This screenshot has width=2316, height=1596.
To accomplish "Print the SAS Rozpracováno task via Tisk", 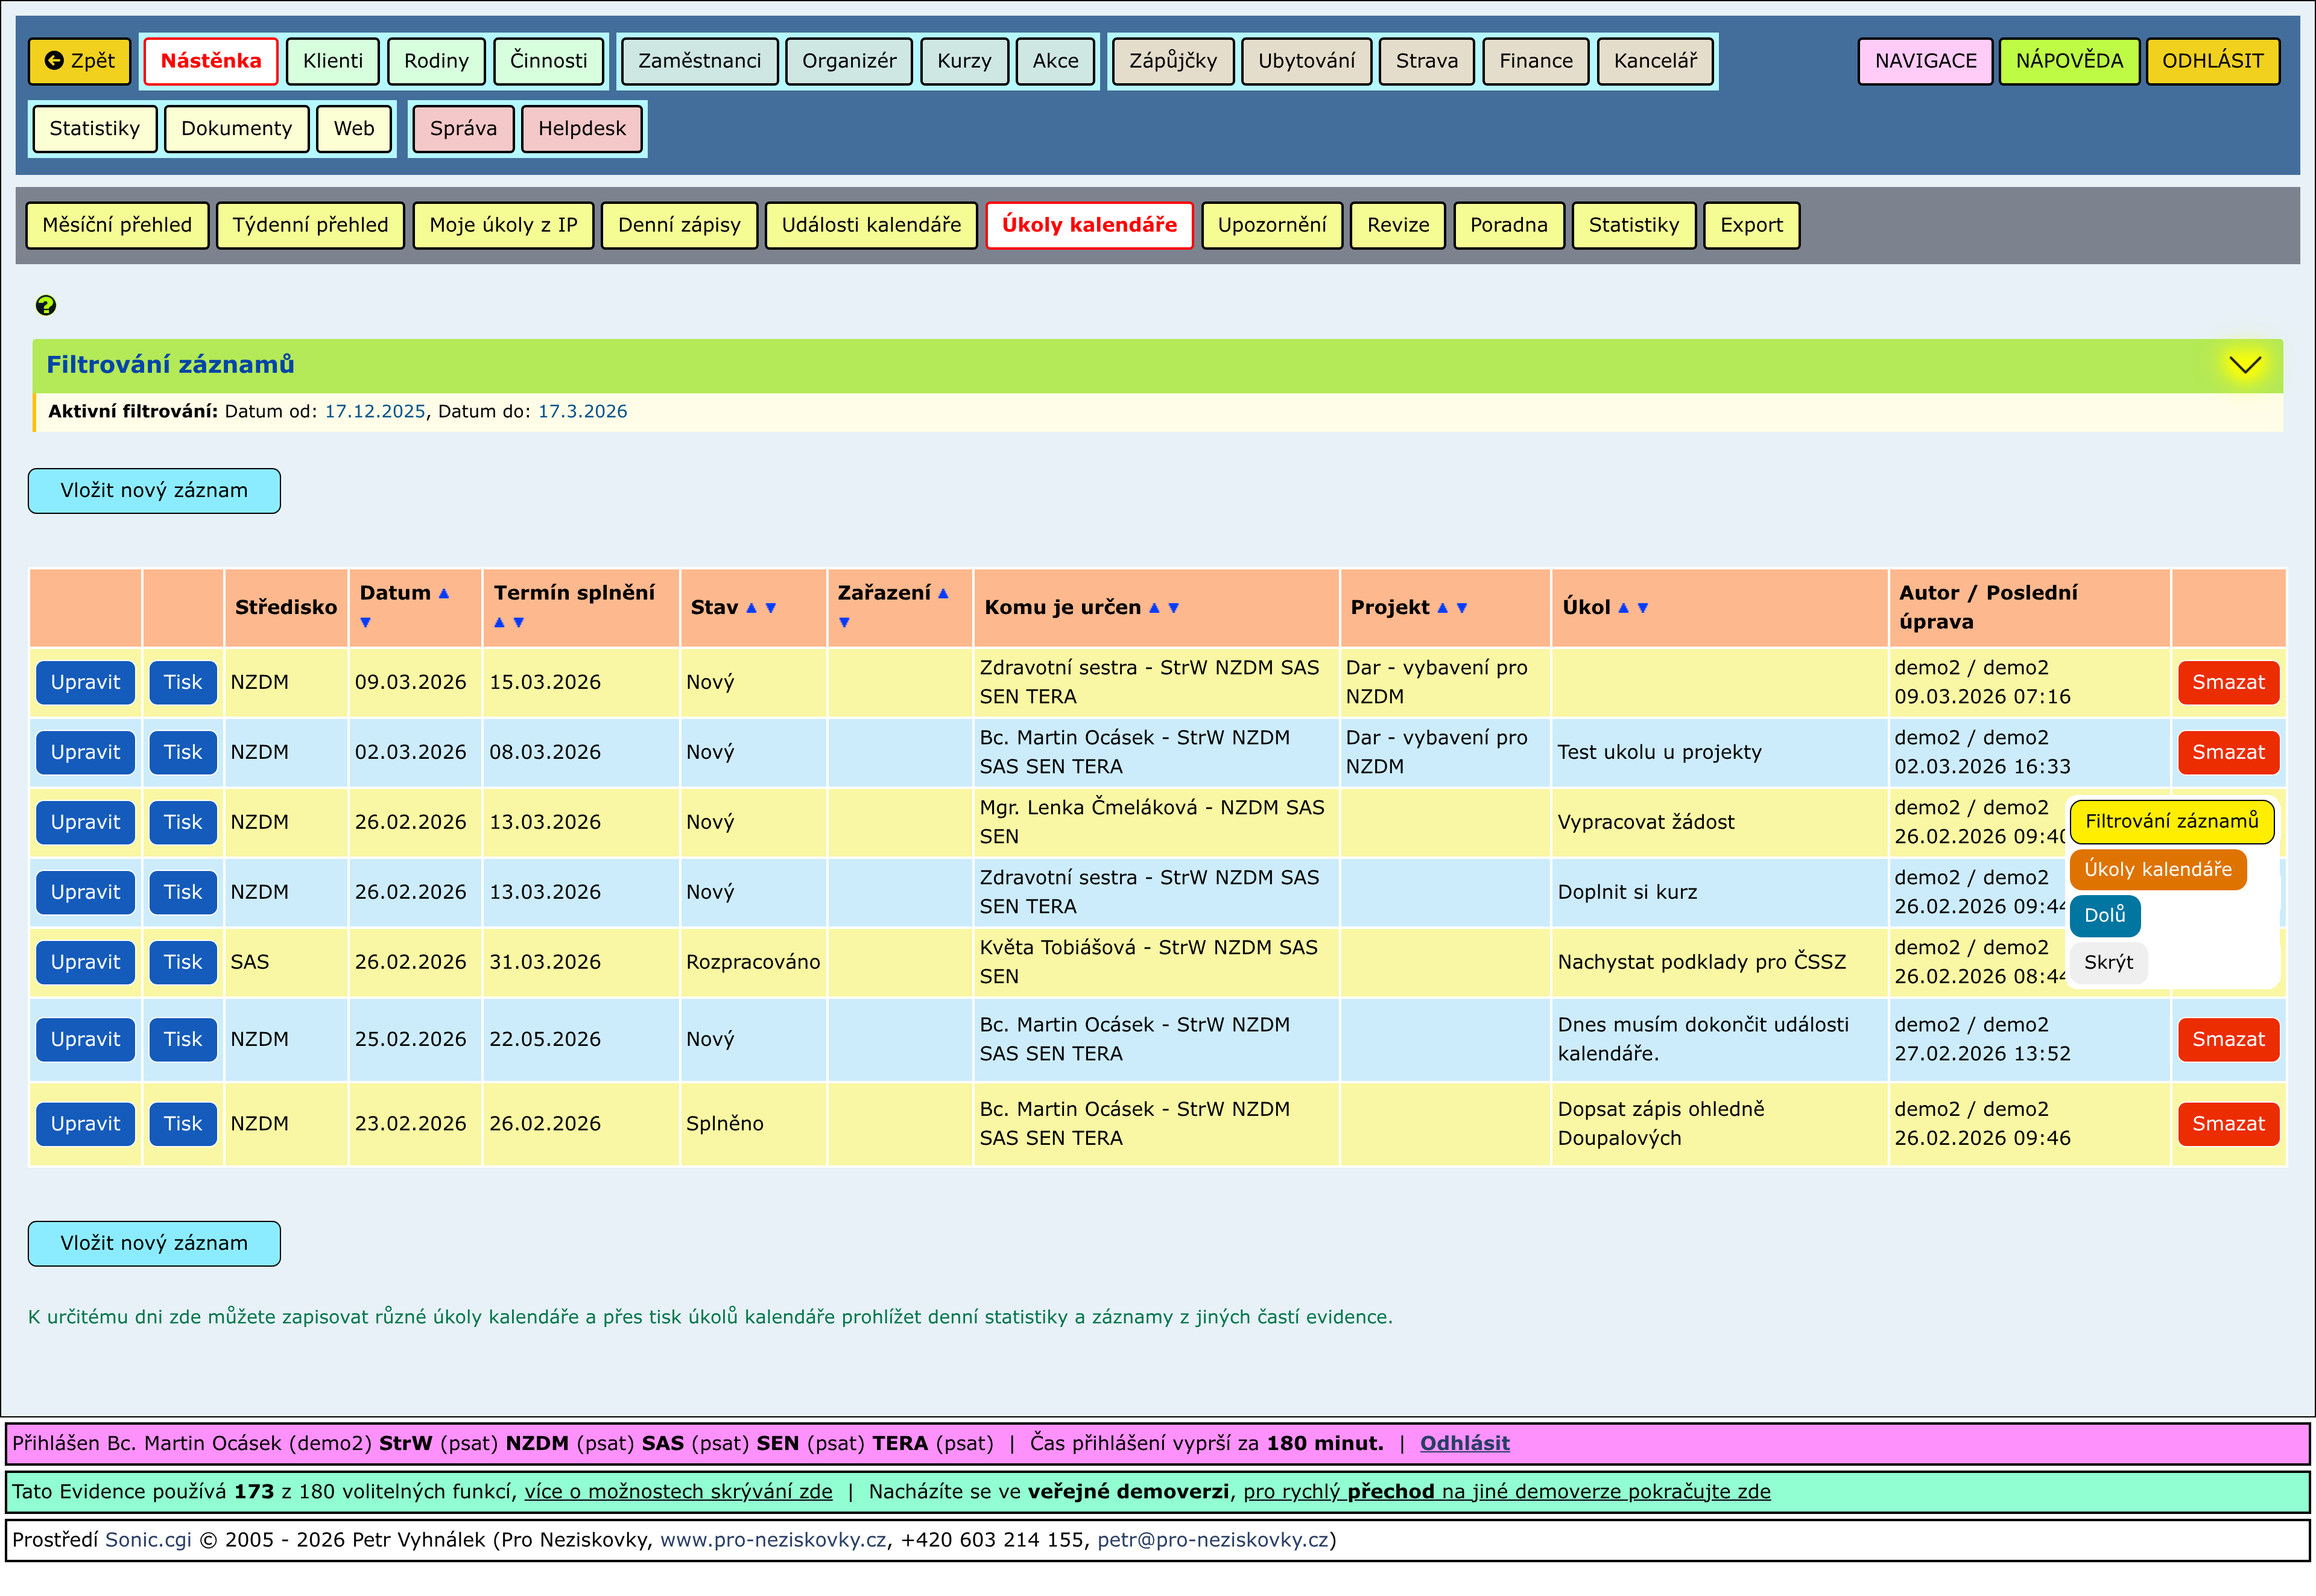I will tap(183, 962).
